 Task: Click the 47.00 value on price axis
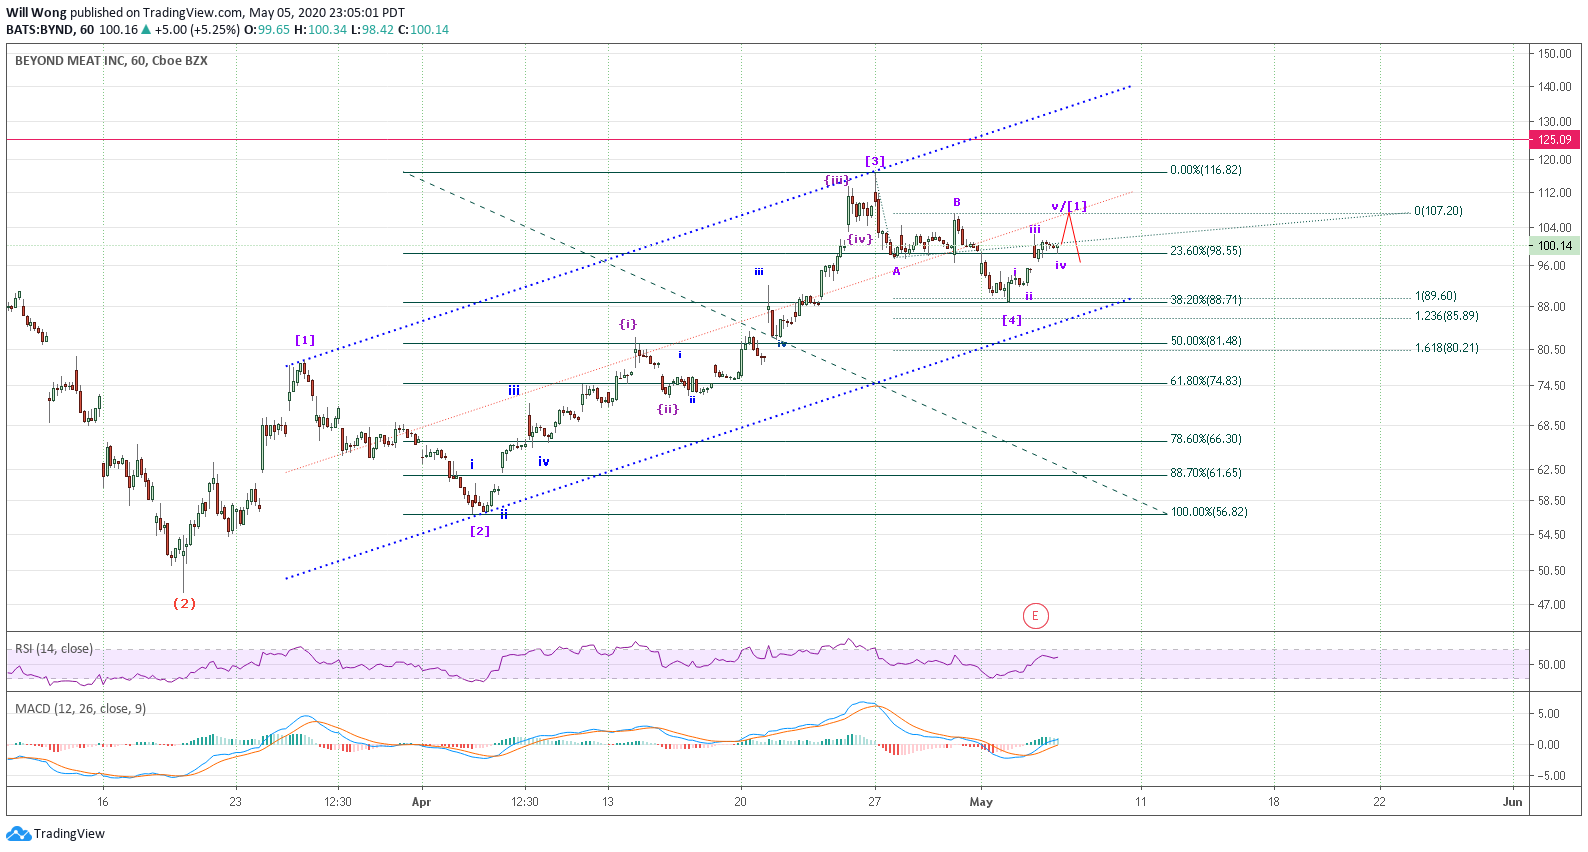(1553, 605)
